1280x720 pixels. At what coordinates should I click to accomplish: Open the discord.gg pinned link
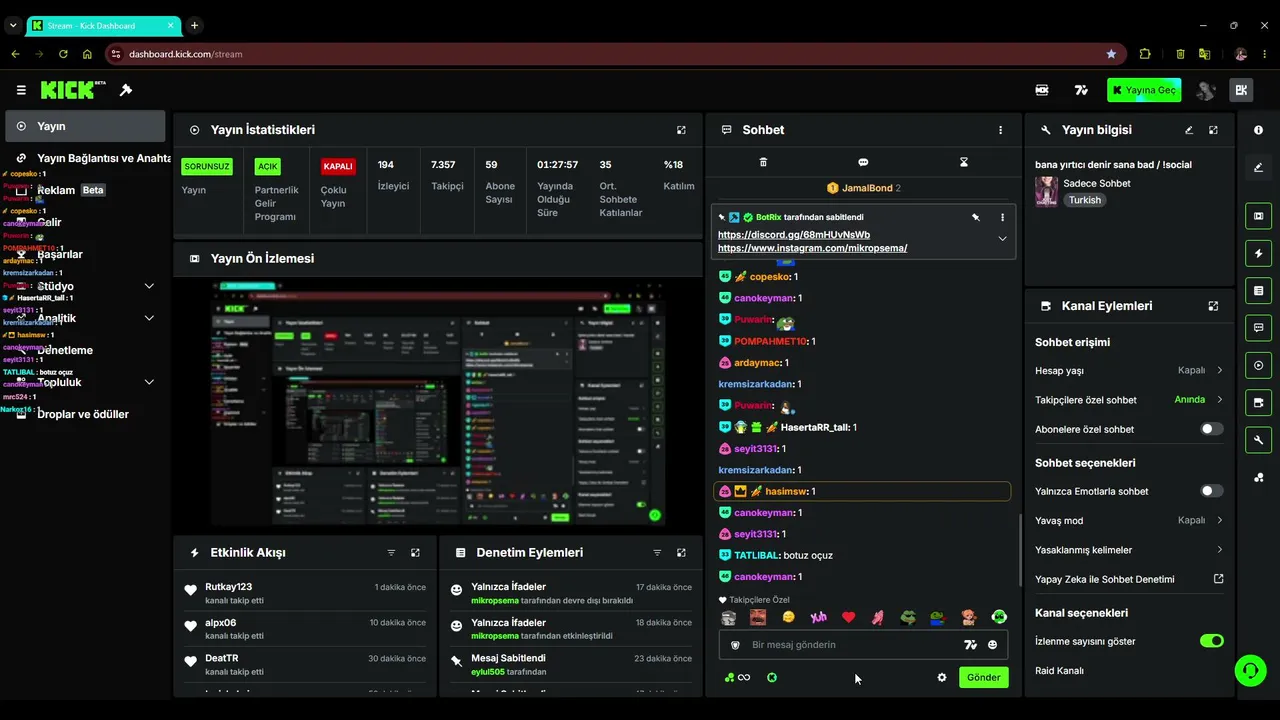point(794,235)
